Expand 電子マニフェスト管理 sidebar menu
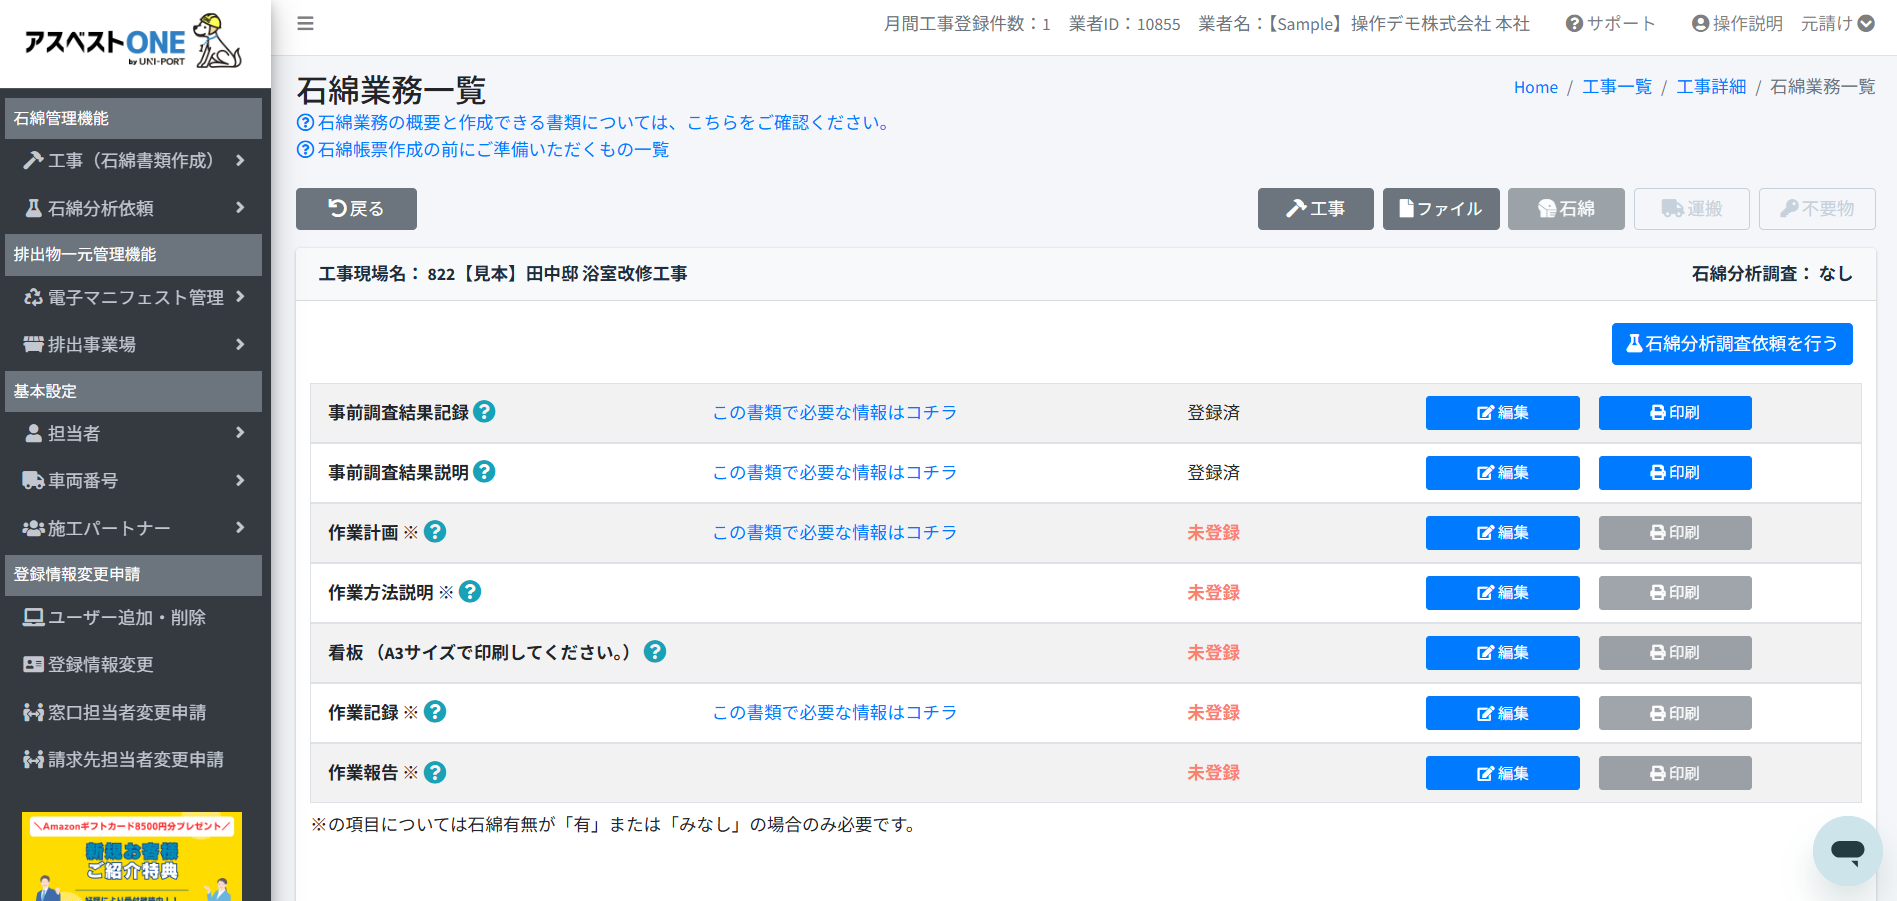Viewport: 1897px width, 901px height. coord(134,297)
